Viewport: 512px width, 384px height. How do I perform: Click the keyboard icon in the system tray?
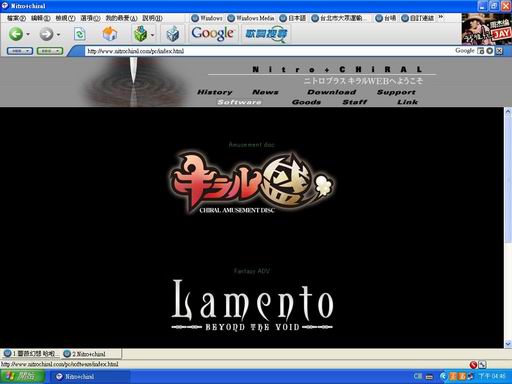tap(430, 377)
